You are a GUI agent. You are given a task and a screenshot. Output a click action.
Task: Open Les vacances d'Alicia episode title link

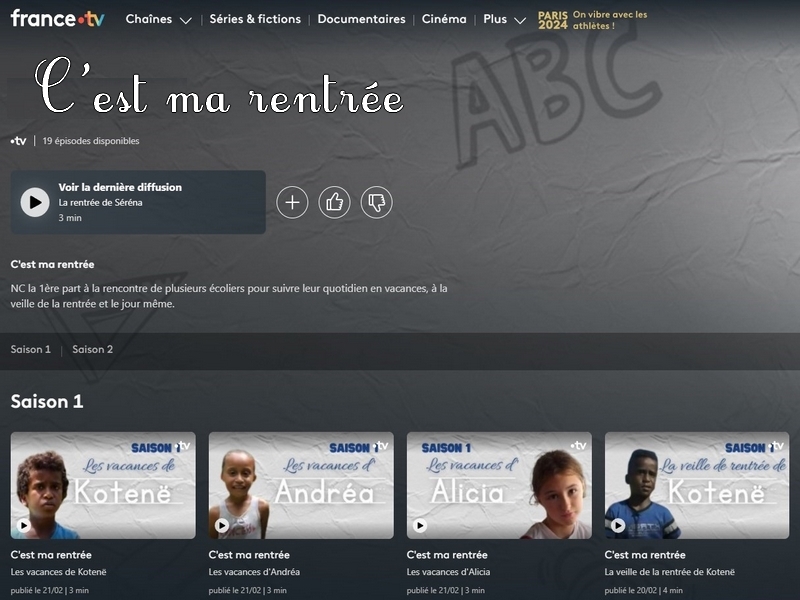(448, 572)
